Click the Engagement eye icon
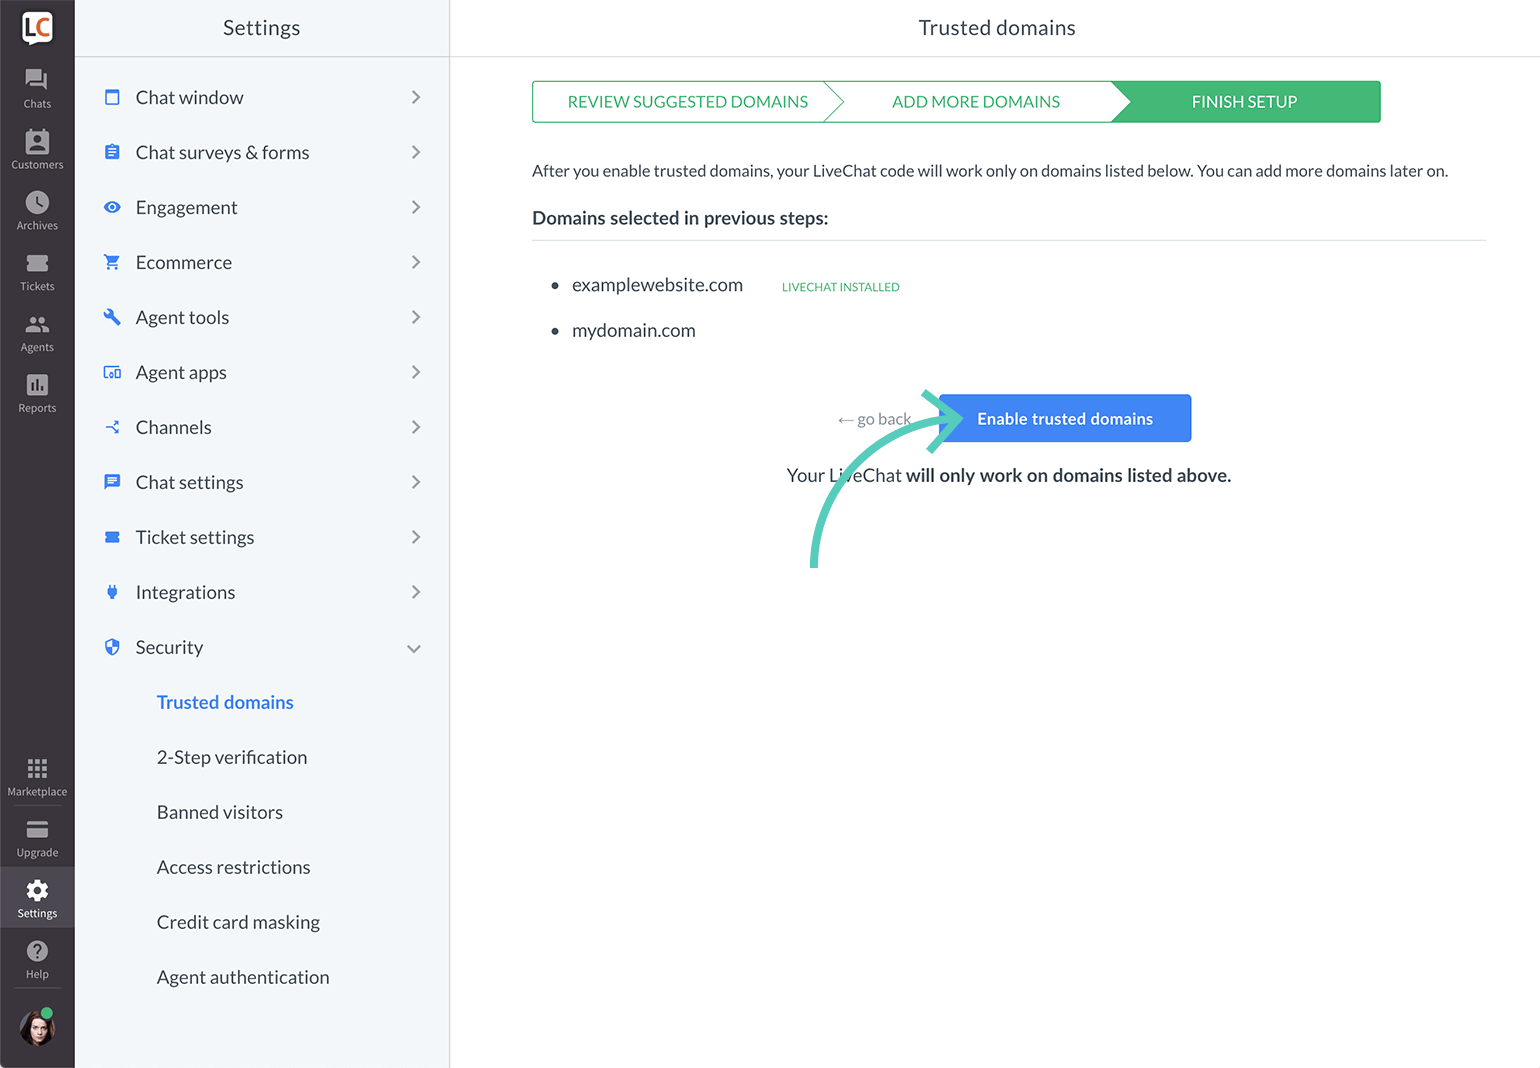 (x=112, y=207)
